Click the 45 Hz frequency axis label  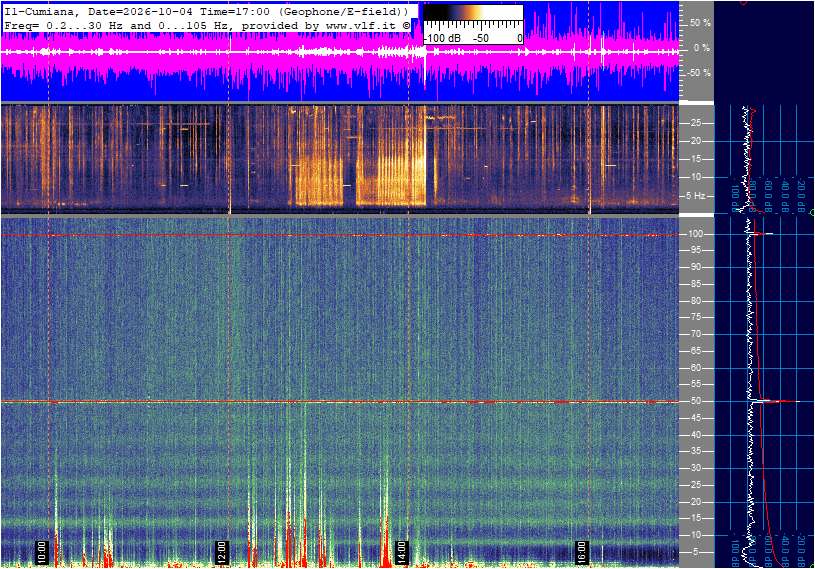[x=695, y=418]
